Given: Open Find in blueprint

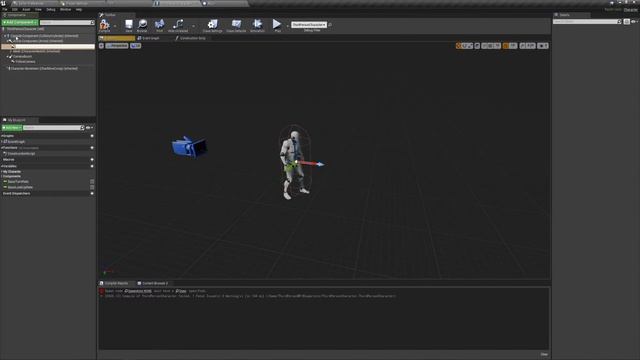Looking at the screenshot, I should (160, 25).
